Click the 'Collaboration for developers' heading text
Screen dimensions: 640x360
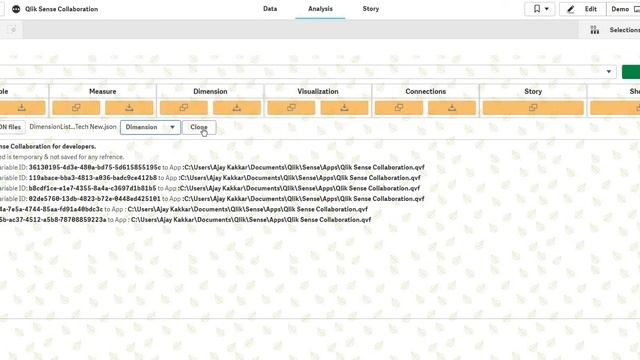[x=53, y=146]
